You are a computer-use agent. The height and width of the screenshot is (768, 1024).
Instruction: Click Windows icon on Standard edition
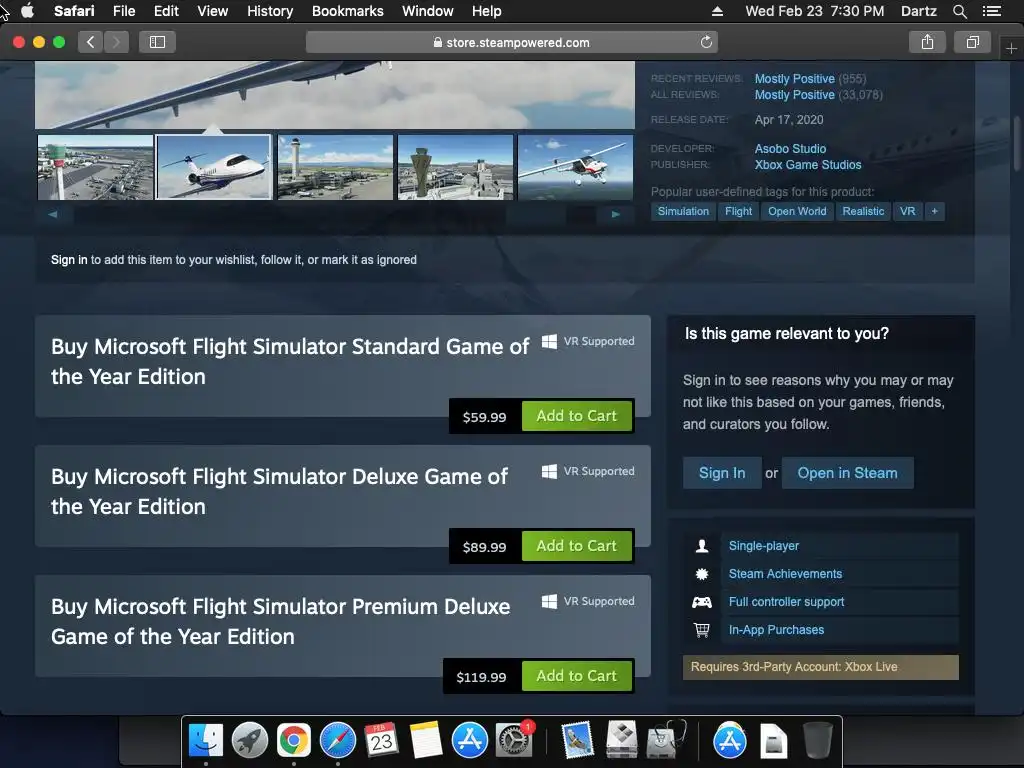point(549,342)
